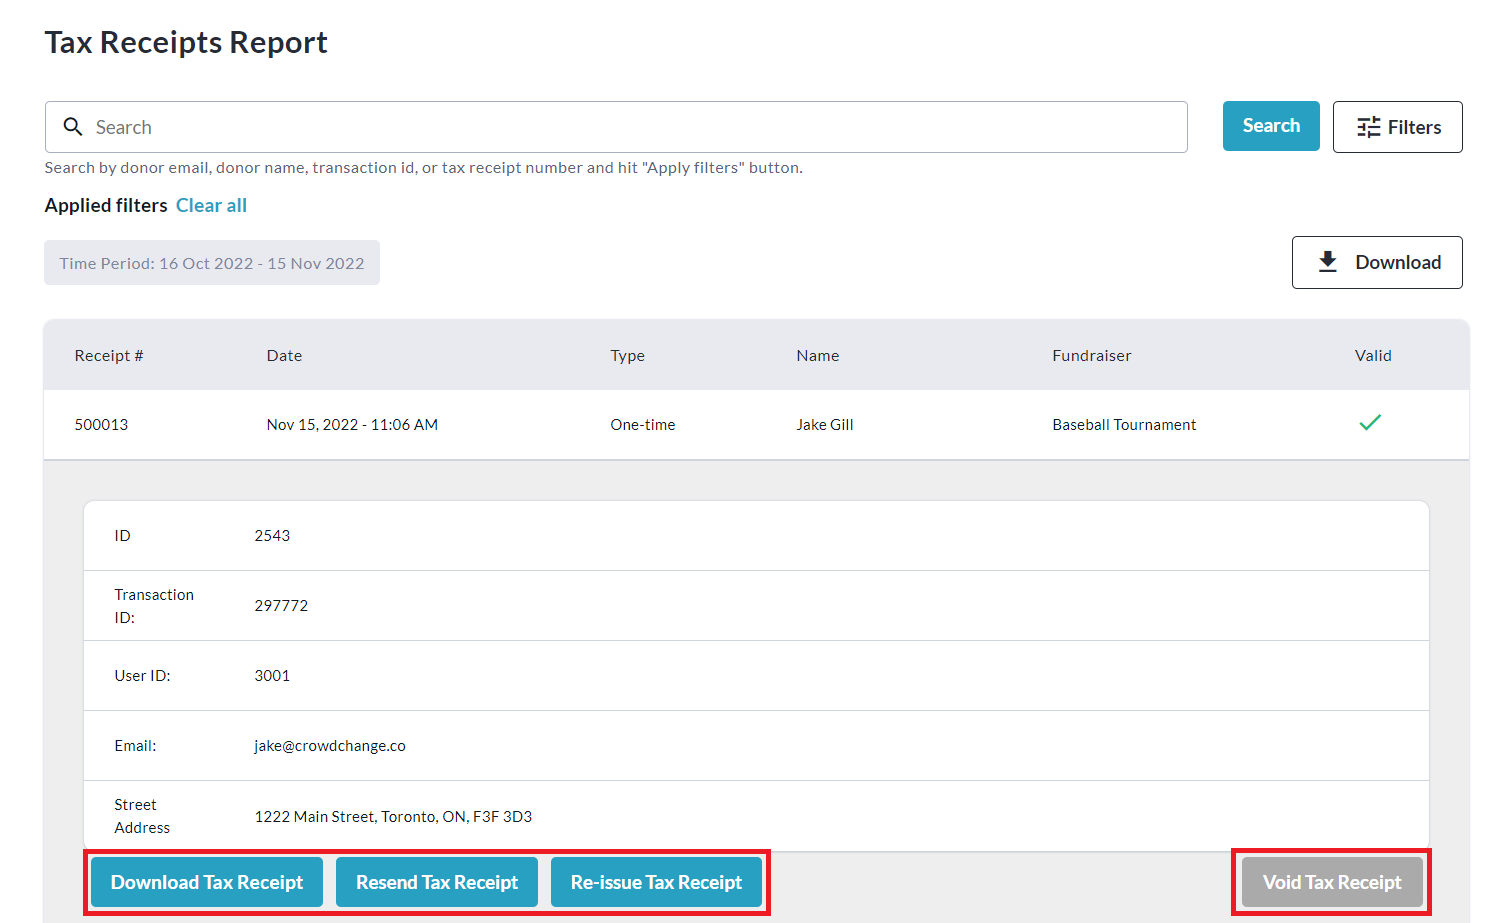
Task: Select the Time Period filter chip
Action: coord(211,263)
